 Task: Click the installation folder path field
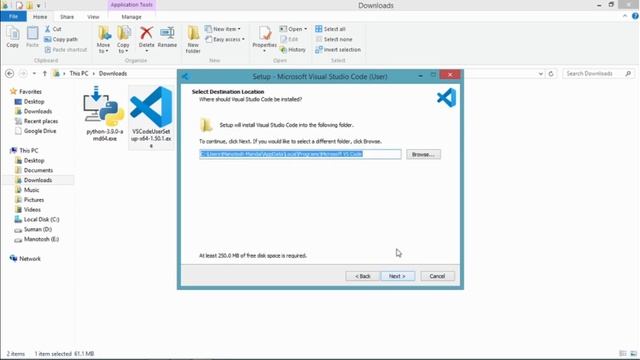[300, 154]
